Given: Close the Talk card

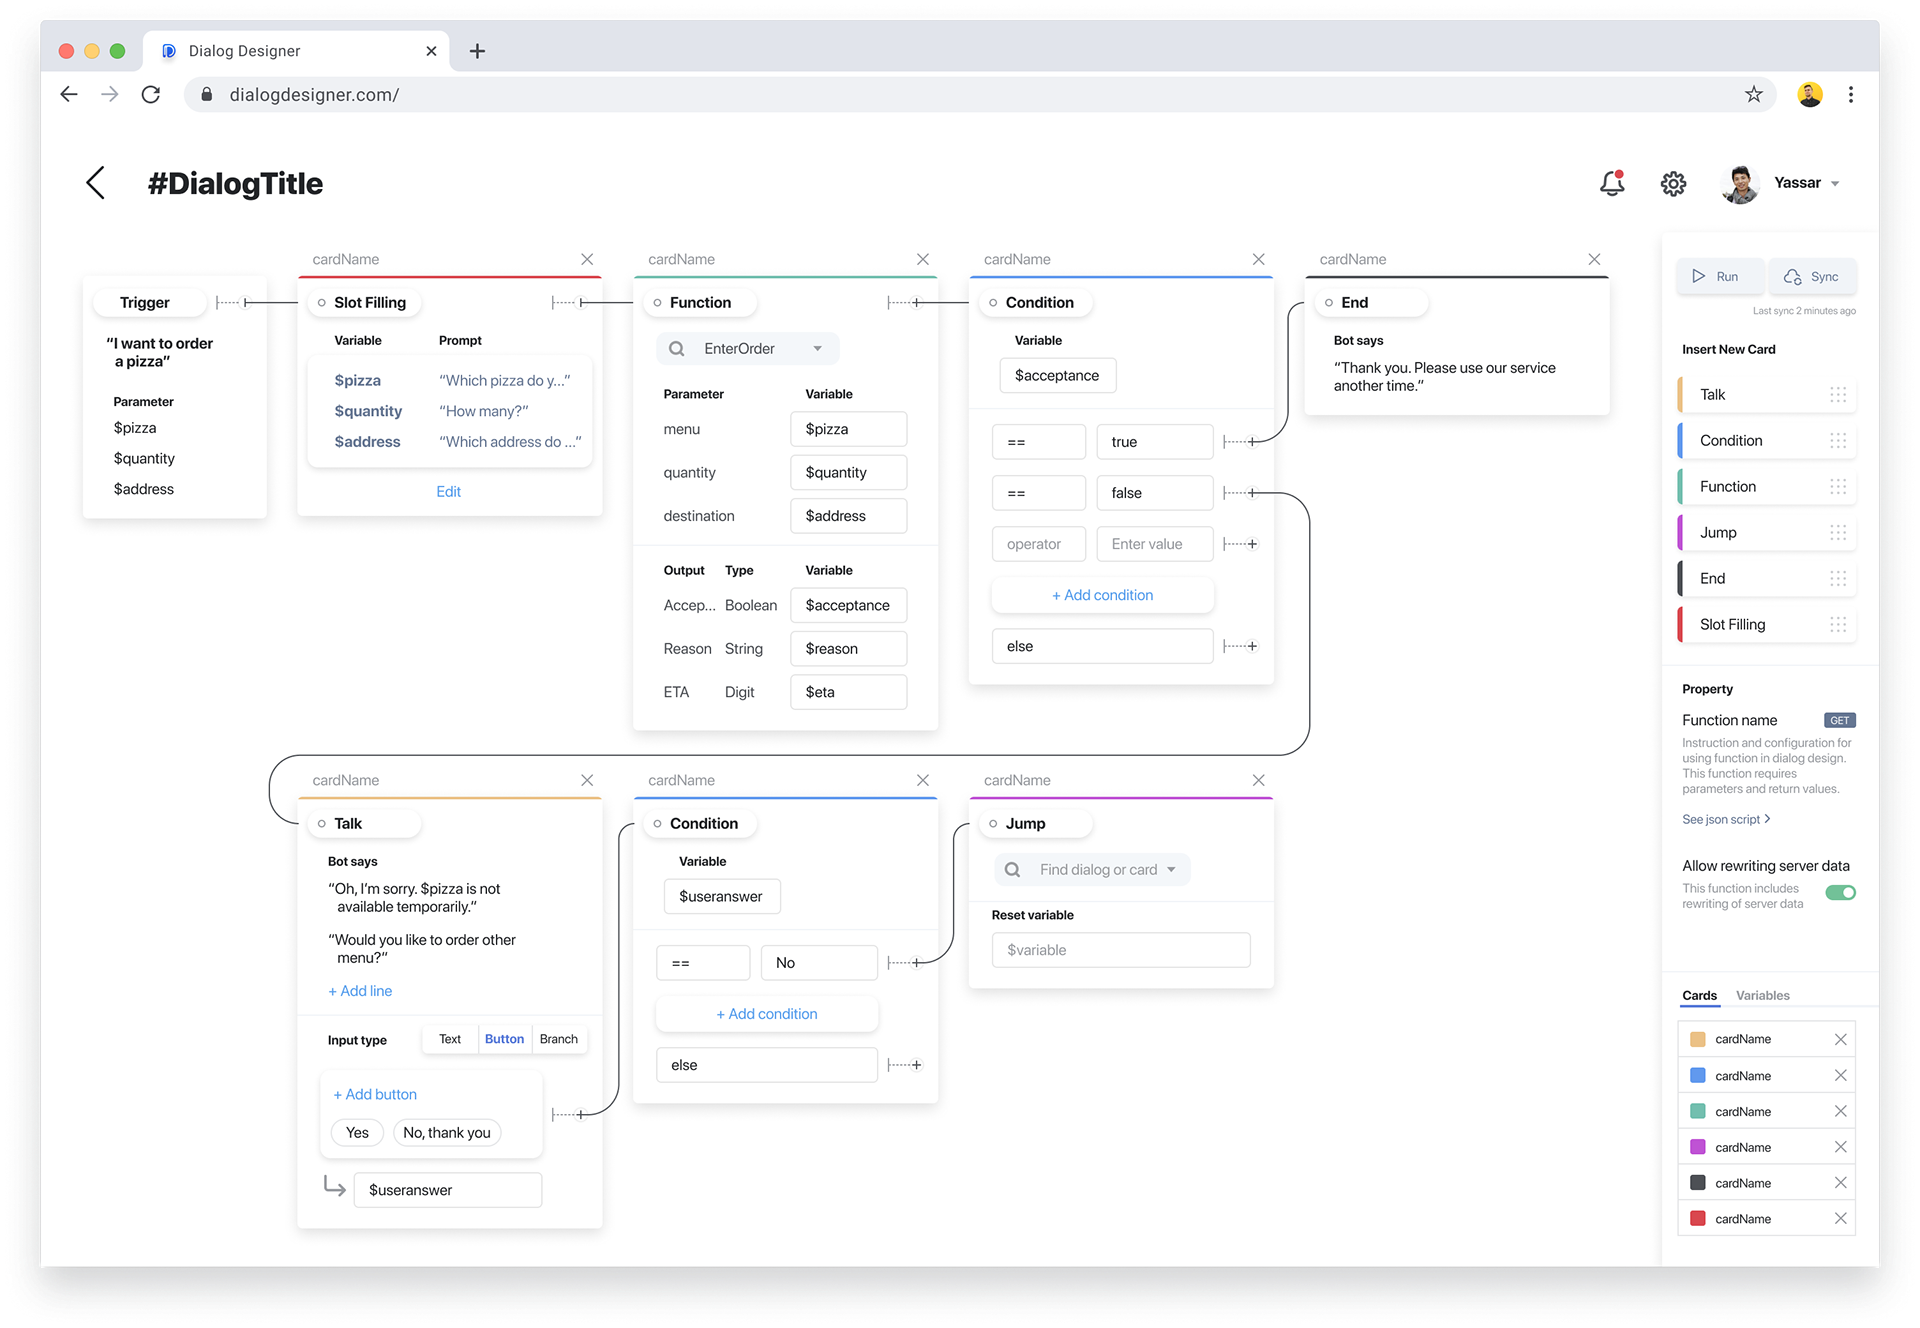Looking at the screenshot, I should 587,780.
